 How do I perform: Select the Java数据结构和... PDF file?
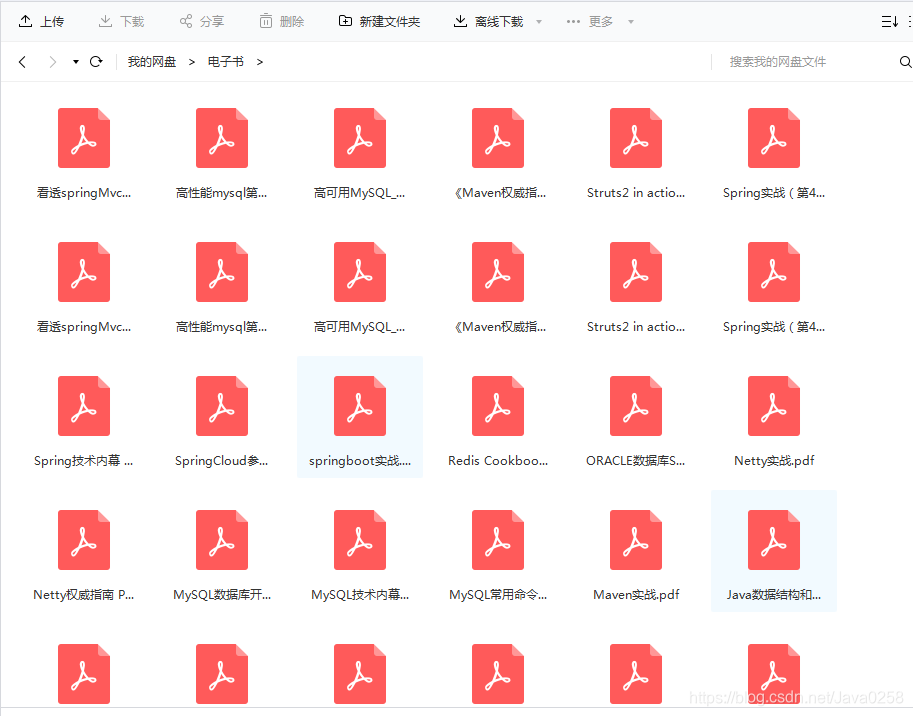coord(774,551)
